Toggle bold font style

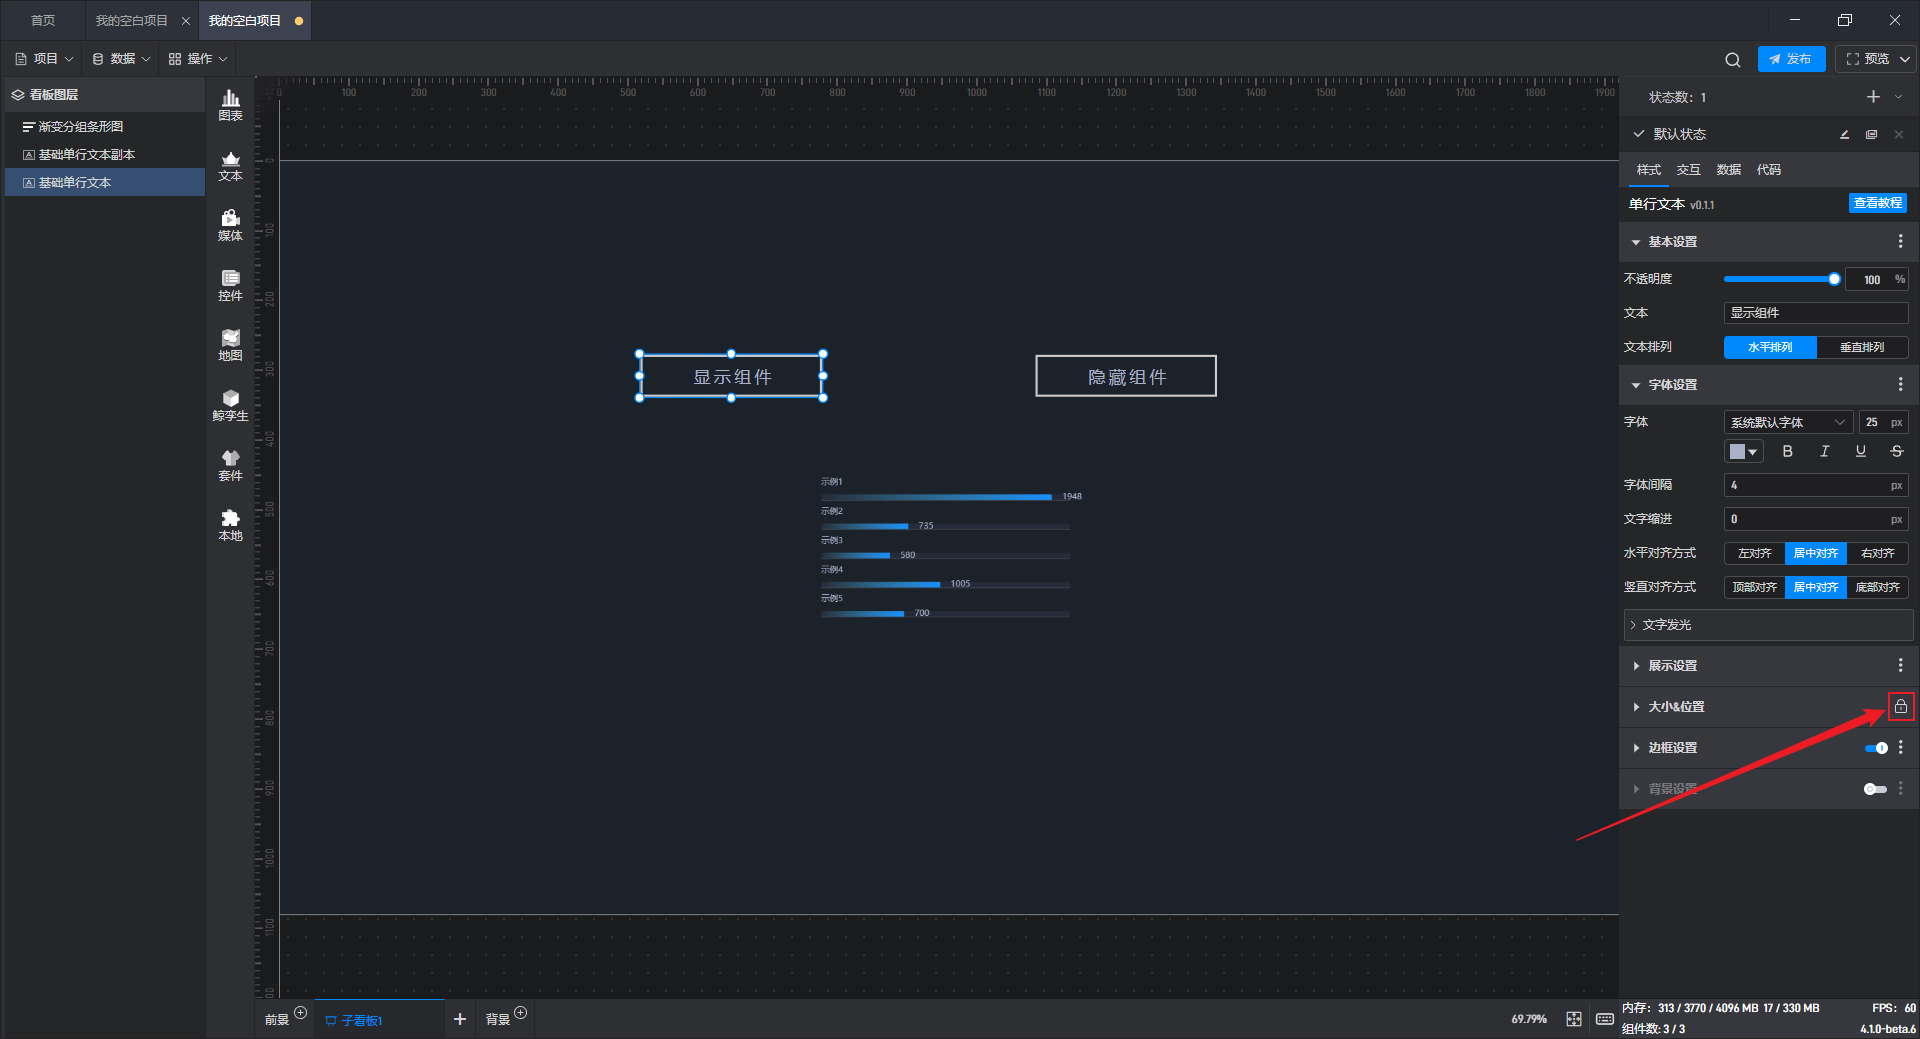(x=1787, y=451)
